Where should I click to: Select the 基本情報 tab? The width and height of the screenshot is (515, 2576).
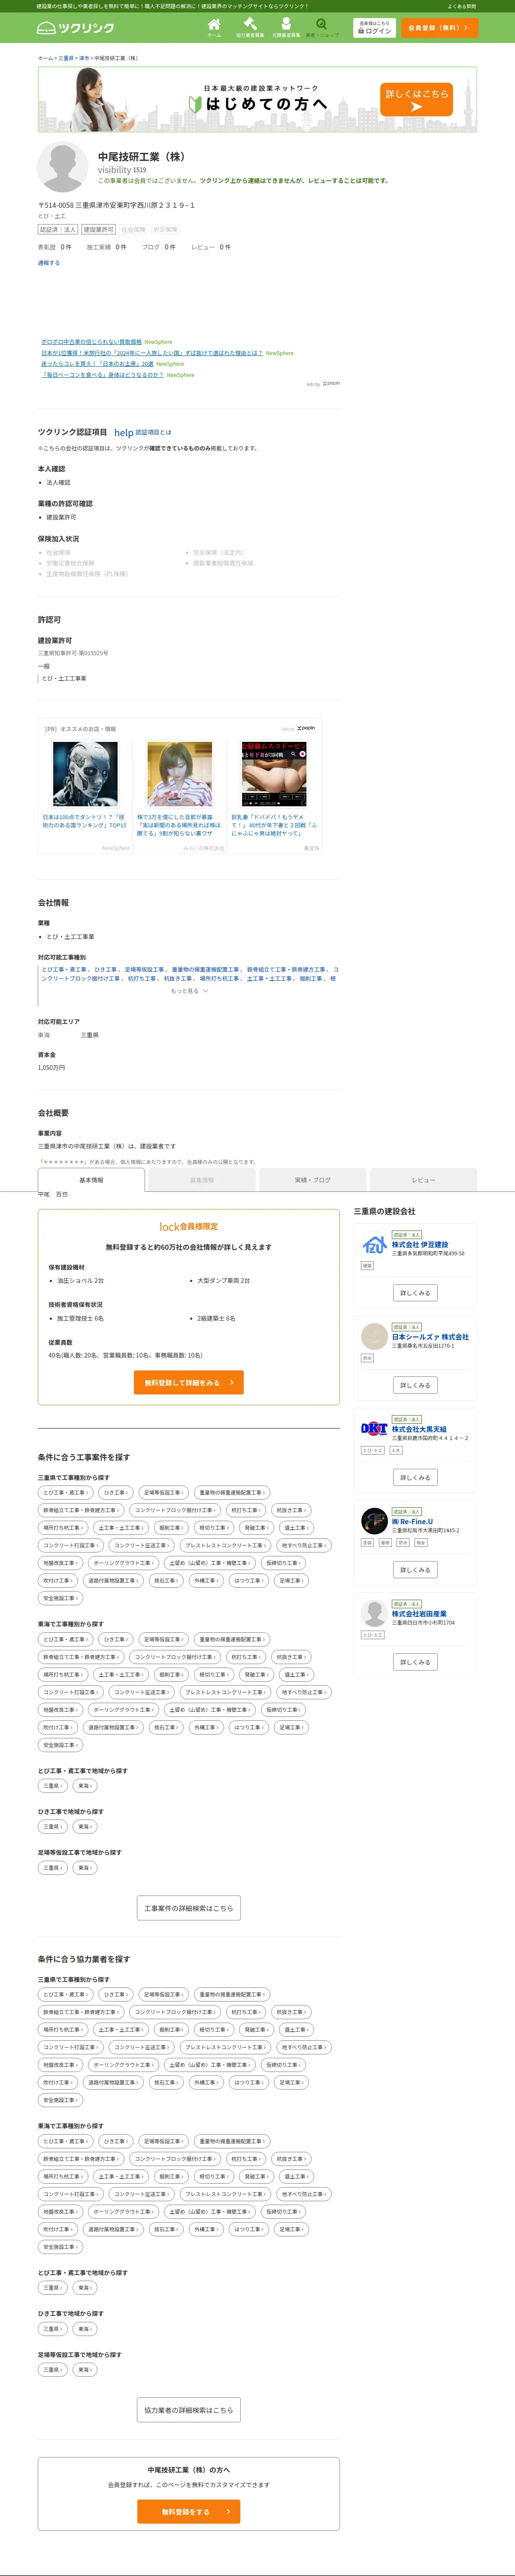point(91,1180)
